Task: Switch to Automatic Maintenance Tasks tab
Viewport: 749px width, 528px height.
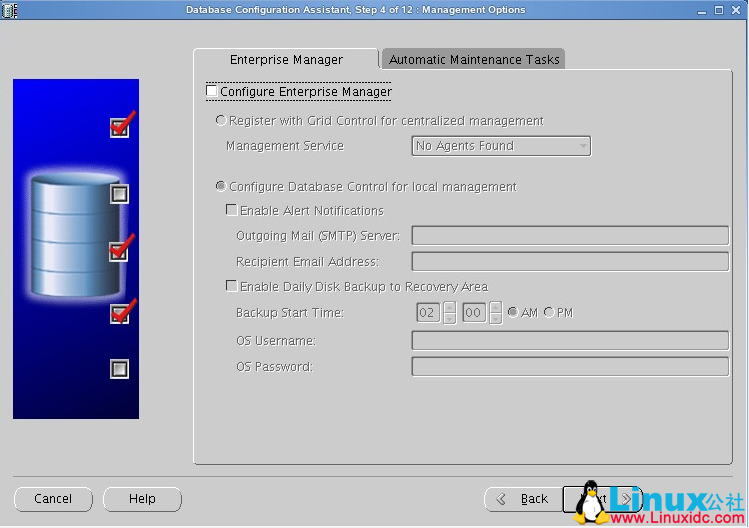Action: pyautogui.click(x=474, y=60)
